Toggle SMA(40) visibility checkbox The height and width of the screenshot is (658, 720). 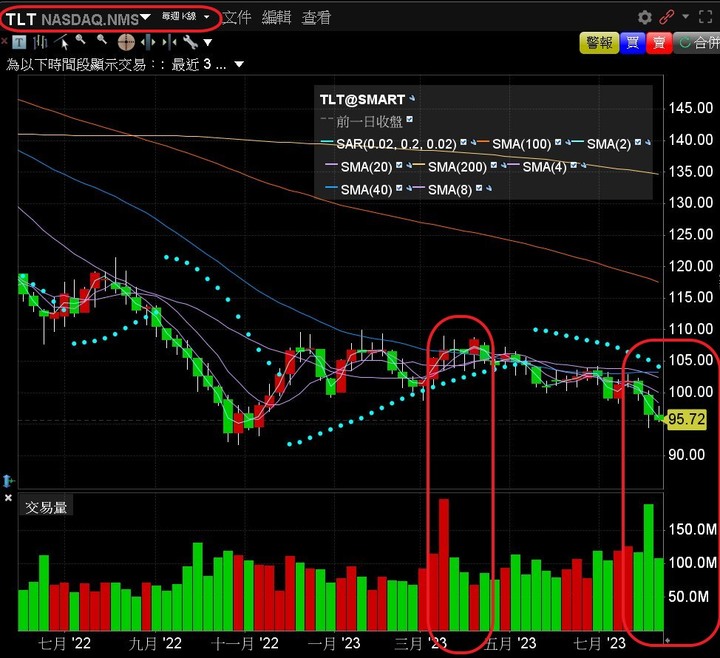[x=399, y=188]
